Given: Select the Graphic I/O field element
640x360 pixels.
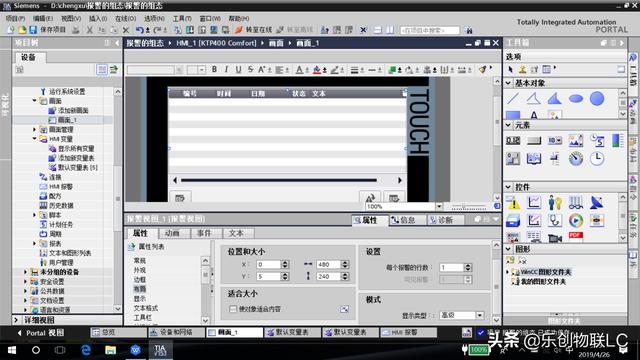Looking at the screenshot, I should pos(576,140).
